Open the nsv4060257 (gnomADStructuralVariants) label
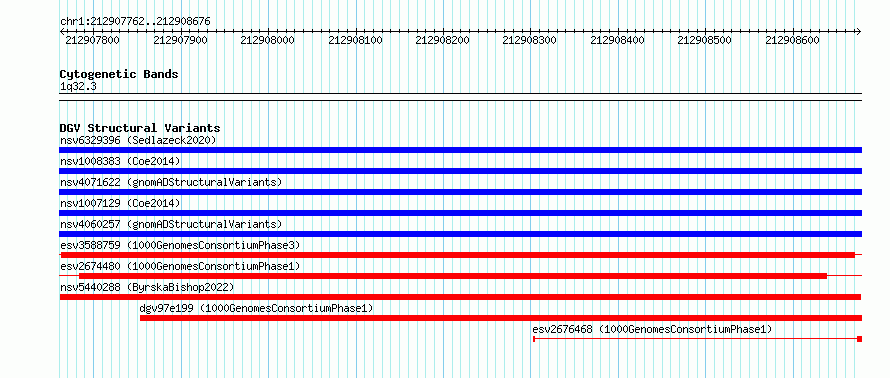 [x=171, y=224]
